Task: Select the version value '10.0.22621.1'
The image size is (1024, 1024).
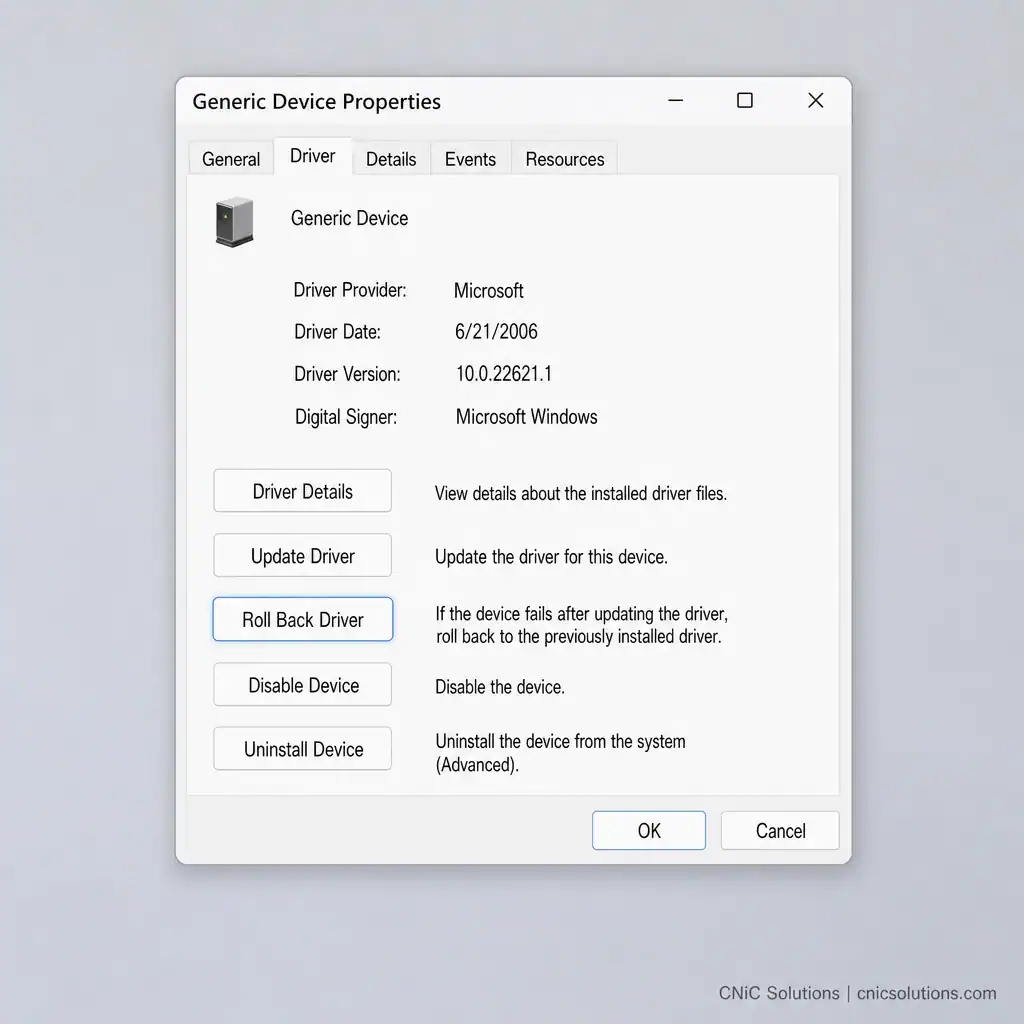Action: pyautogui.click(x=504, y=374)
